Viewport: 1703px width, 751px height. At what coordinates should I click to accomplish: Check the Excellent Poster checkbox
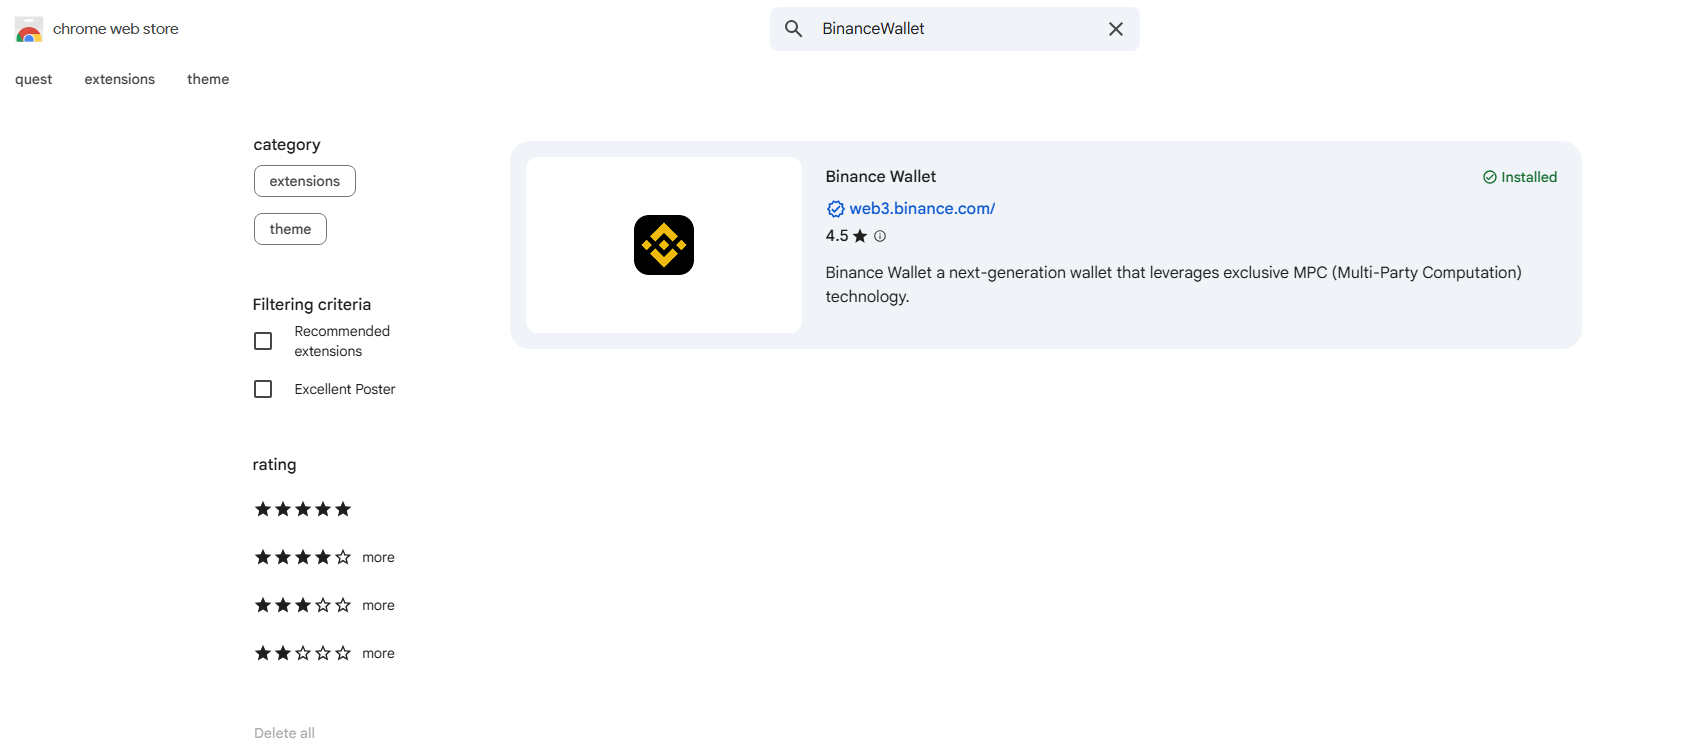263,389
